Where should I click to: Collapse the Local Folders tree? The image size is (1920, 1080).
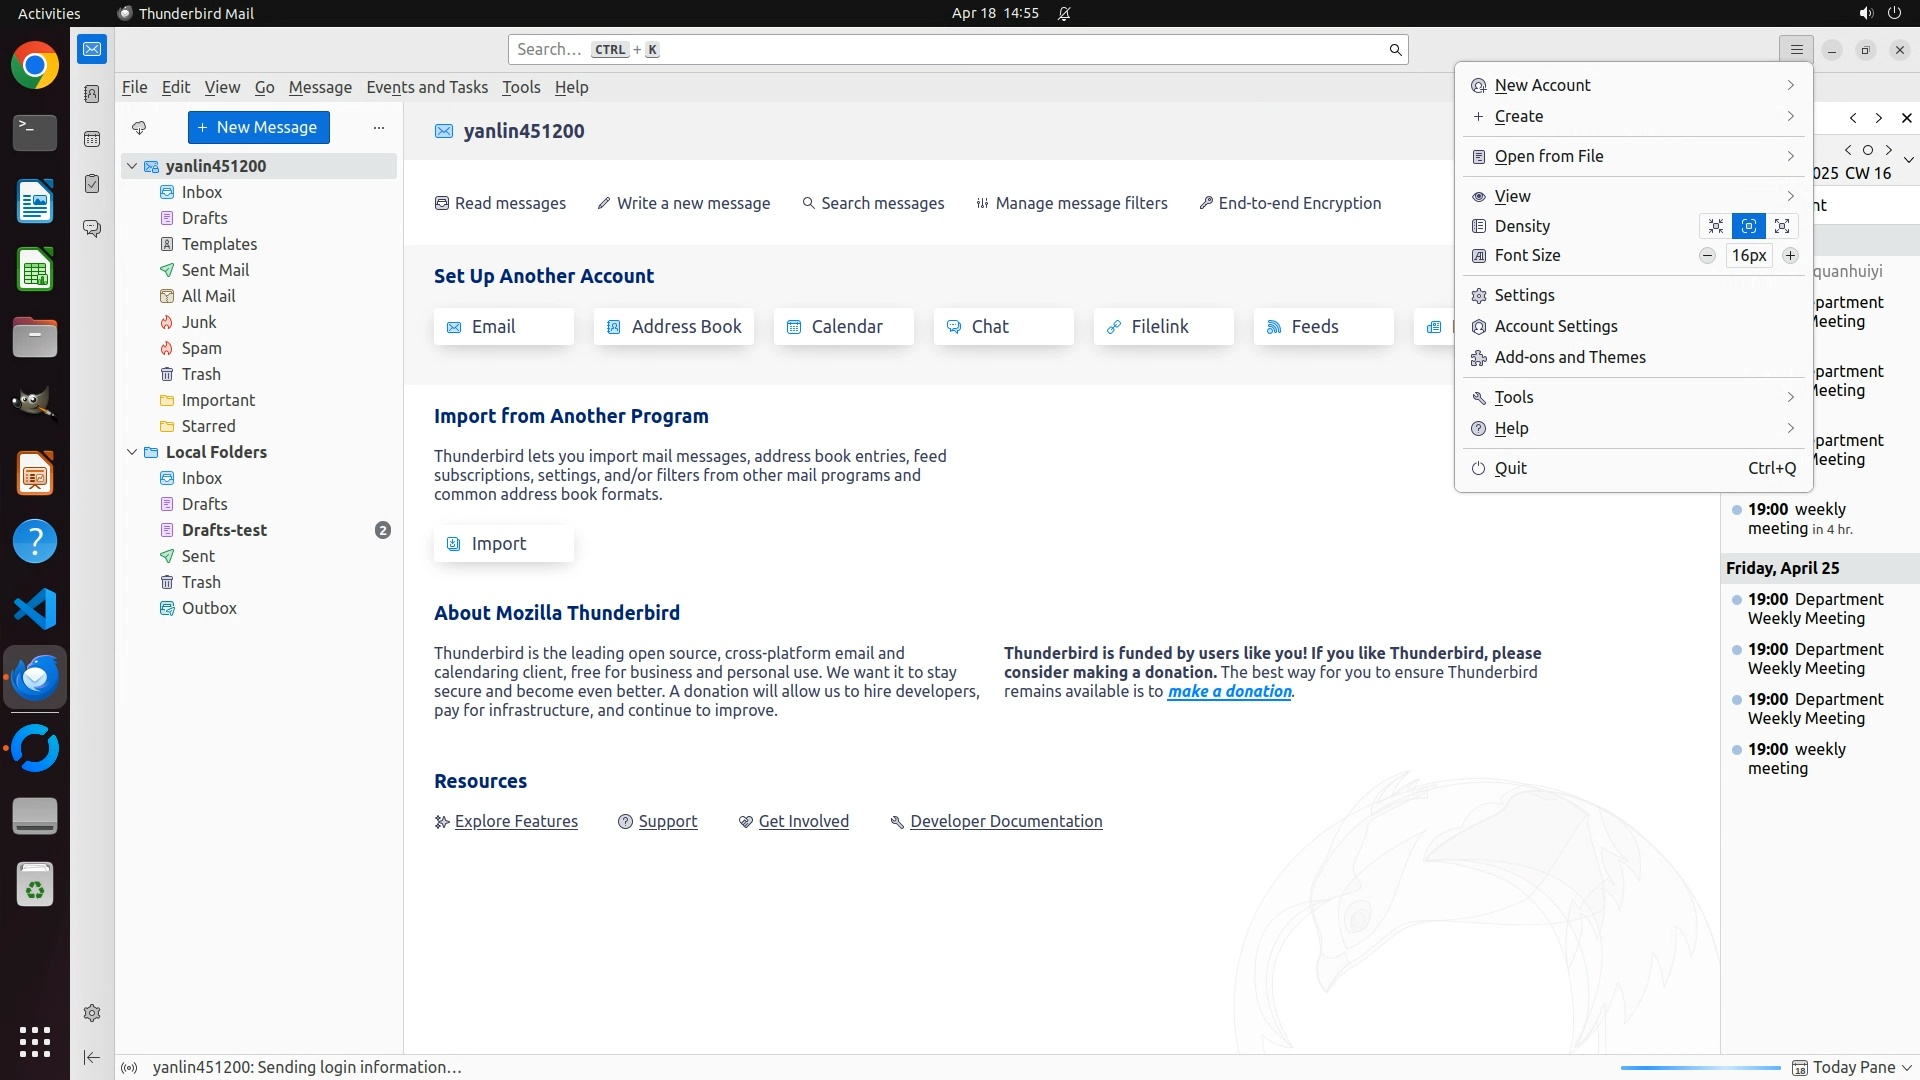point(132,452)
